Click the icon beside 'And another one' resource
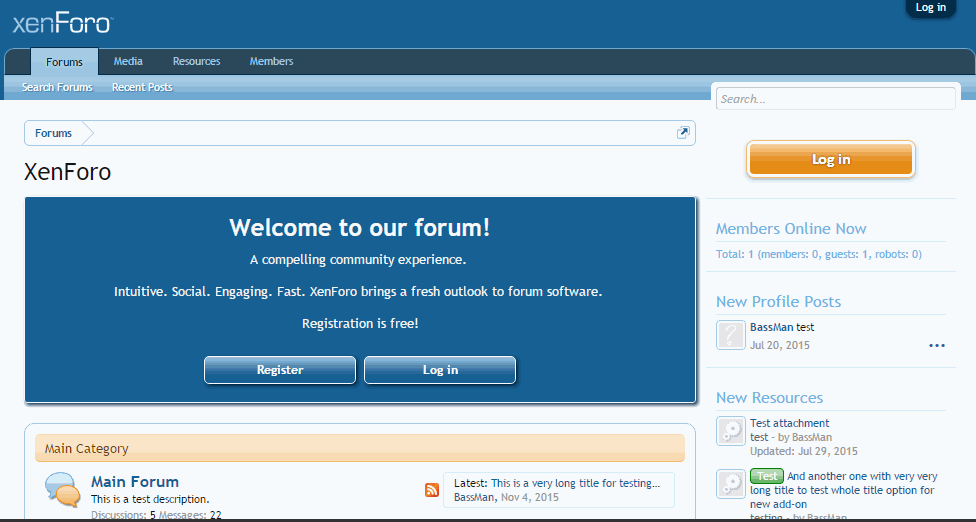The height and width of the screenshot is (522, 976). point(731,484)
